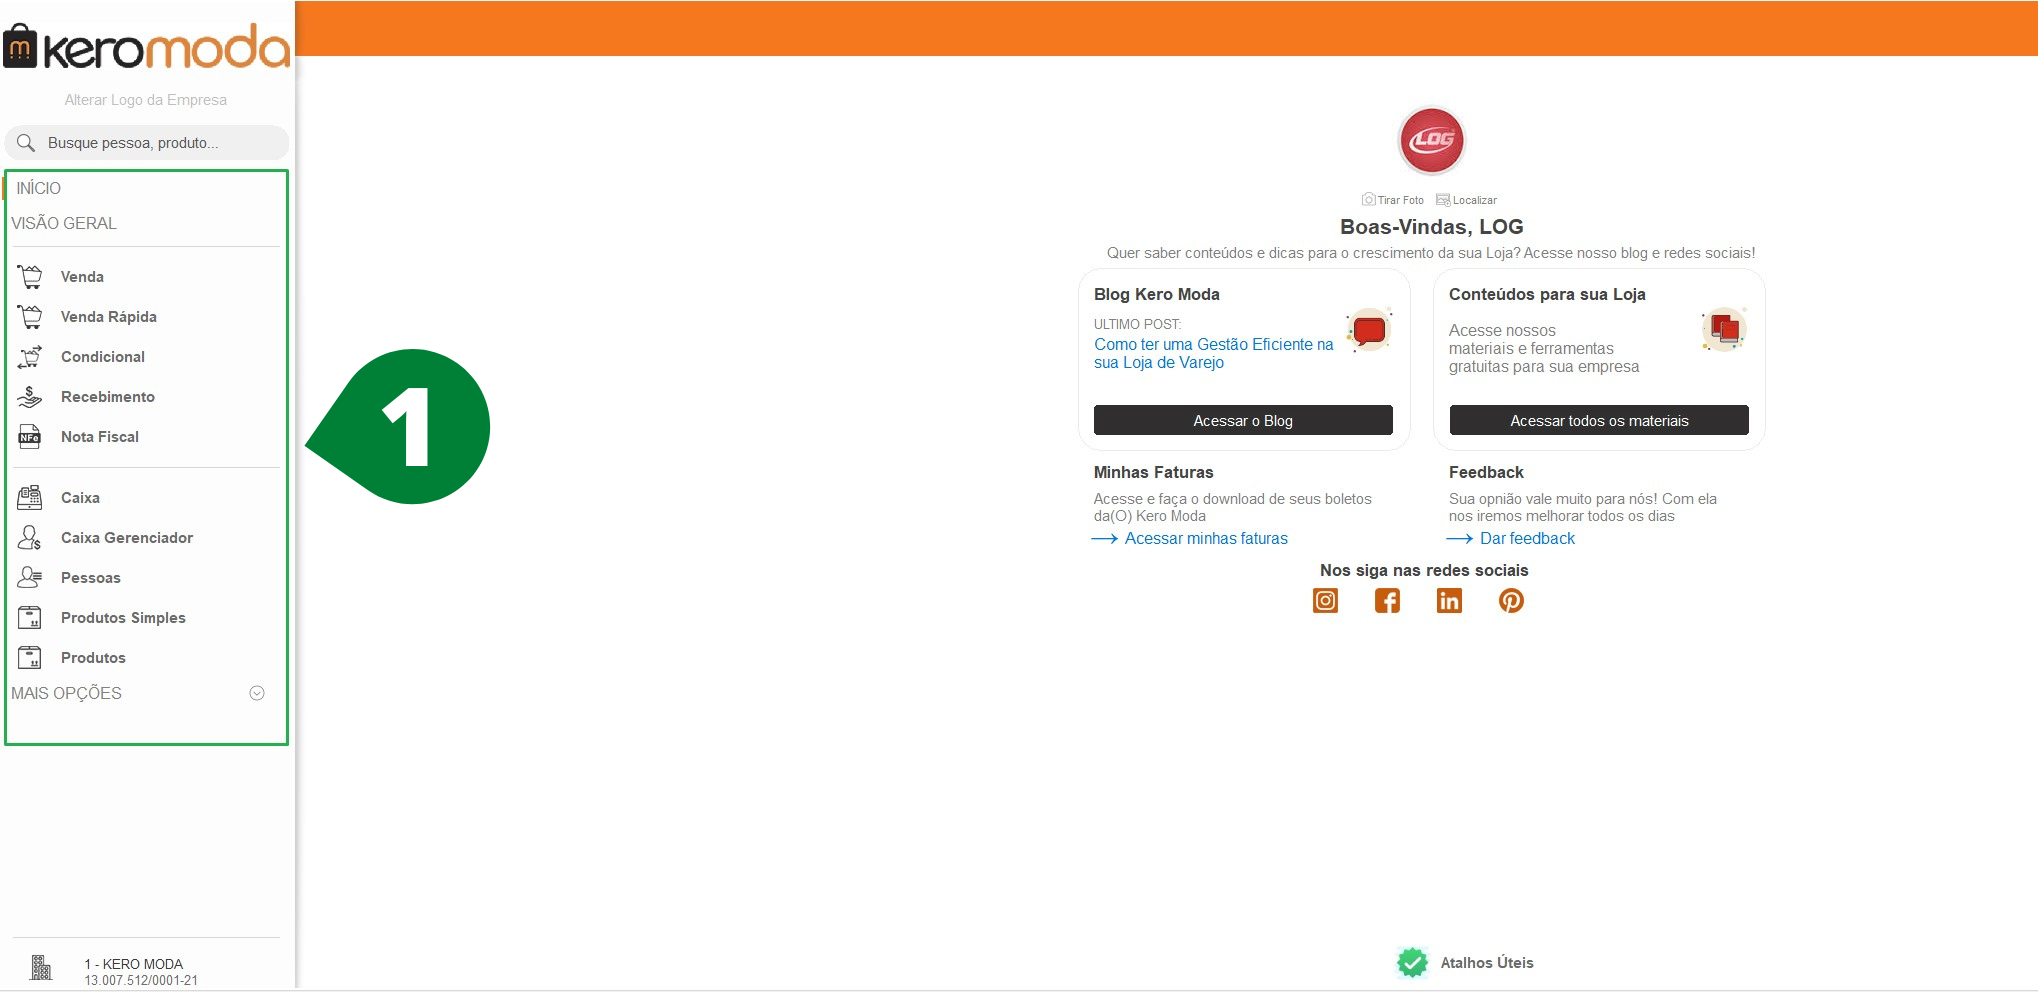Click the Produtos Simples box icon
This screenshot has height=992, width=2038.
pos(30,617)
